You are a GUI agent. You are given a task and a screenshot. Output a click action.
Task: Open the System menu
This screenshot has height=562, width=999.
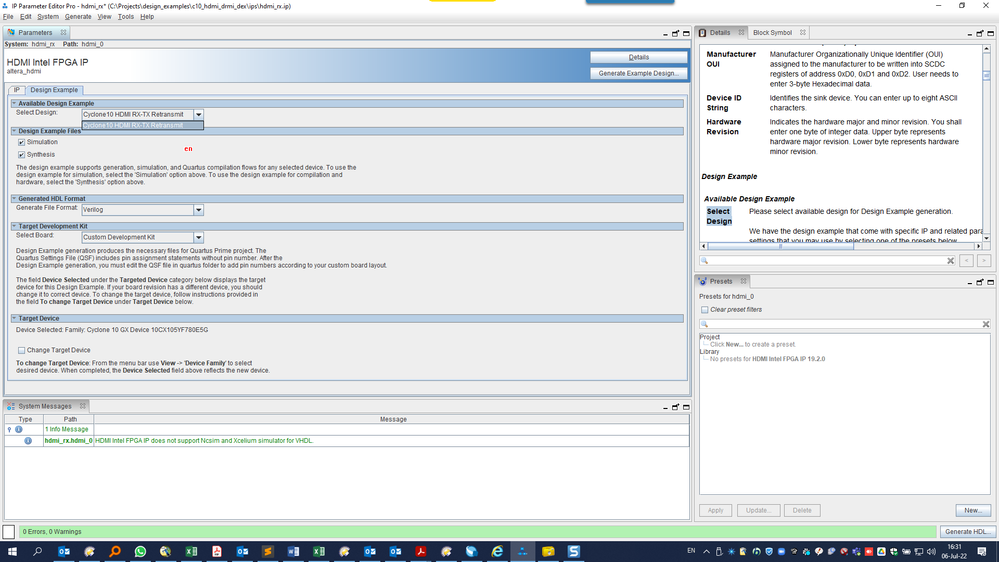pyautogui.click(x=48, y=17)
